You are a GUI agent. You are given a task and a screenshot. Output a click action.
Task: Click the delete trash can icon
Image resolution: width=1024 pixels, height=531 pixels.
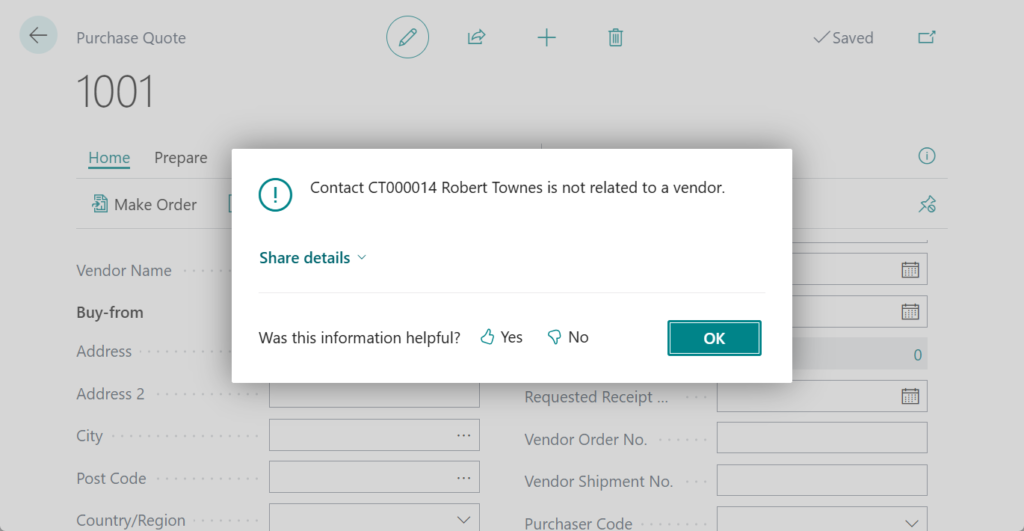click(615, 38)
